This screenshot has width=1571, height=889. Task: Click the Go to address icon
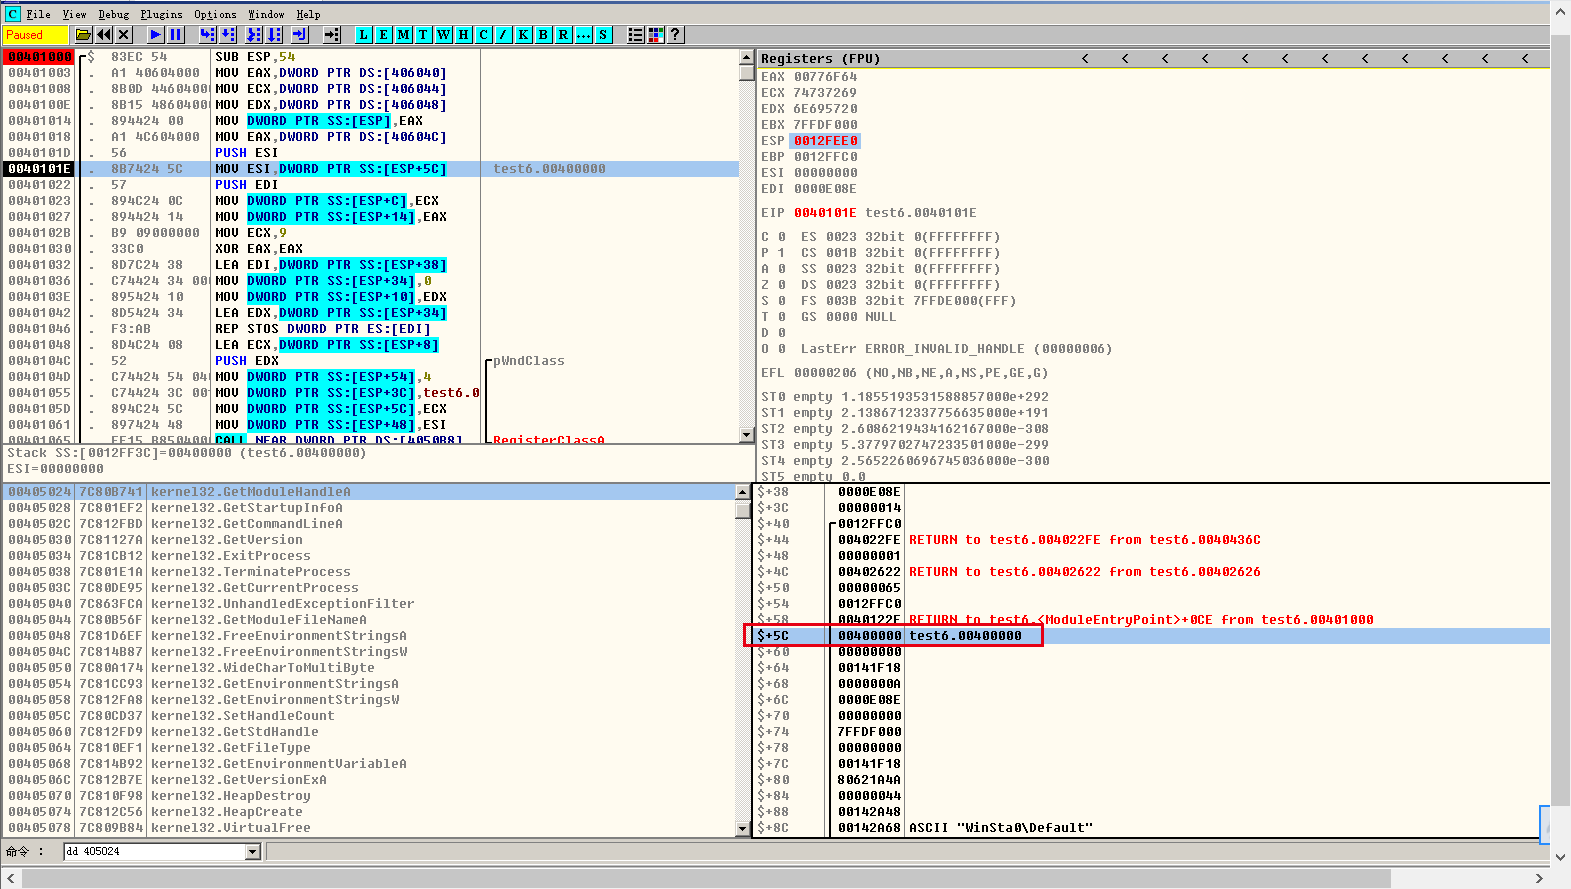(x=332, y=35)
